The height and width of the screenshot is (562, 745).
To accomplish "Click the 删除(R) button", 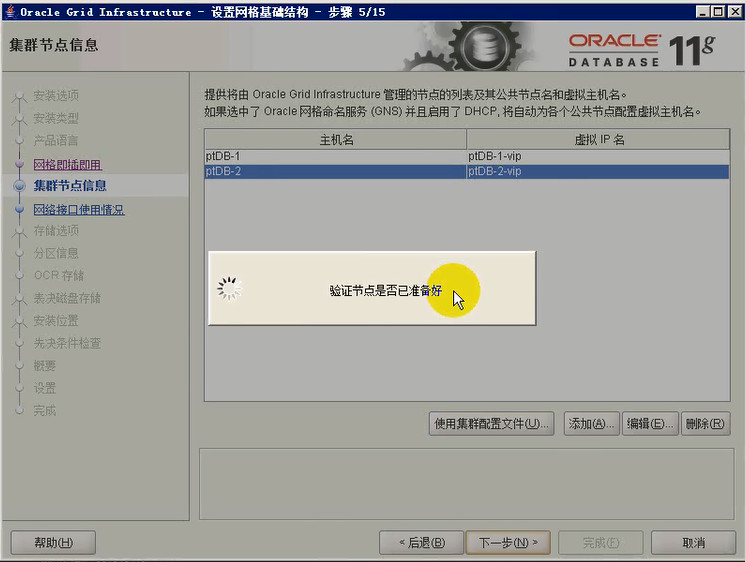I will pos(705,424).
